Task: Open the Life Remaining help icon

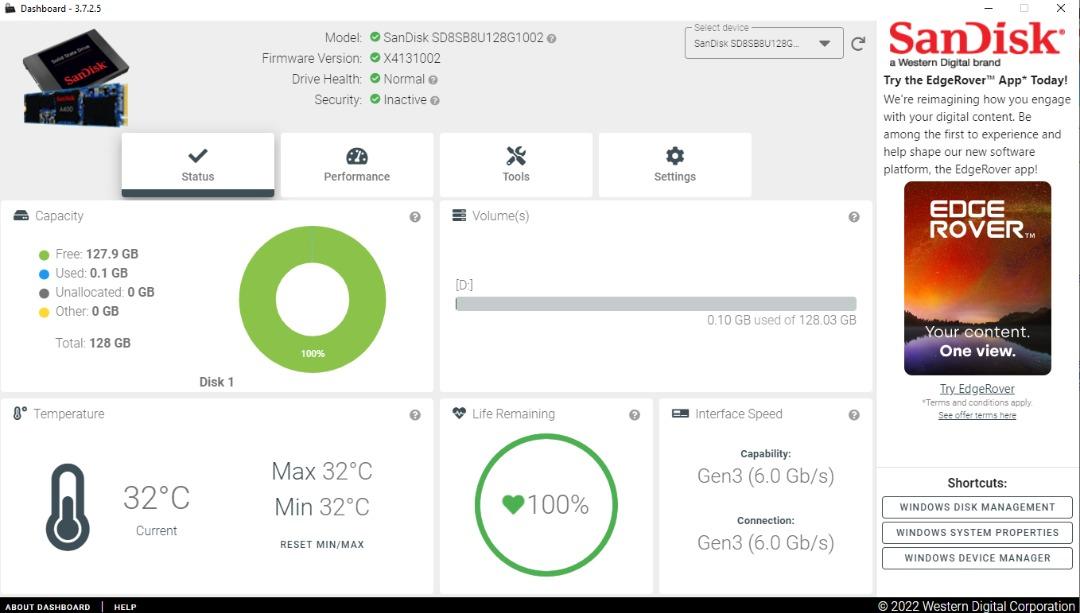Action: tap(634, 415)
